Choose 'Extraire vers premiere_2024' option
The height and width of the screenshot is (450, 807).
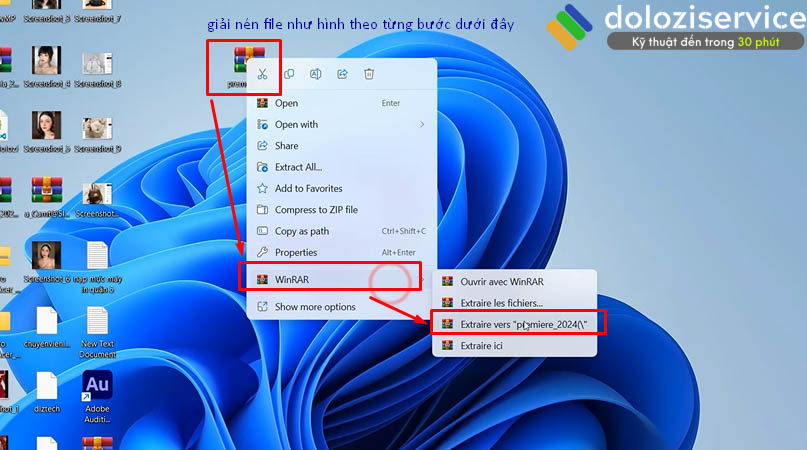click(x=515, y=324)
